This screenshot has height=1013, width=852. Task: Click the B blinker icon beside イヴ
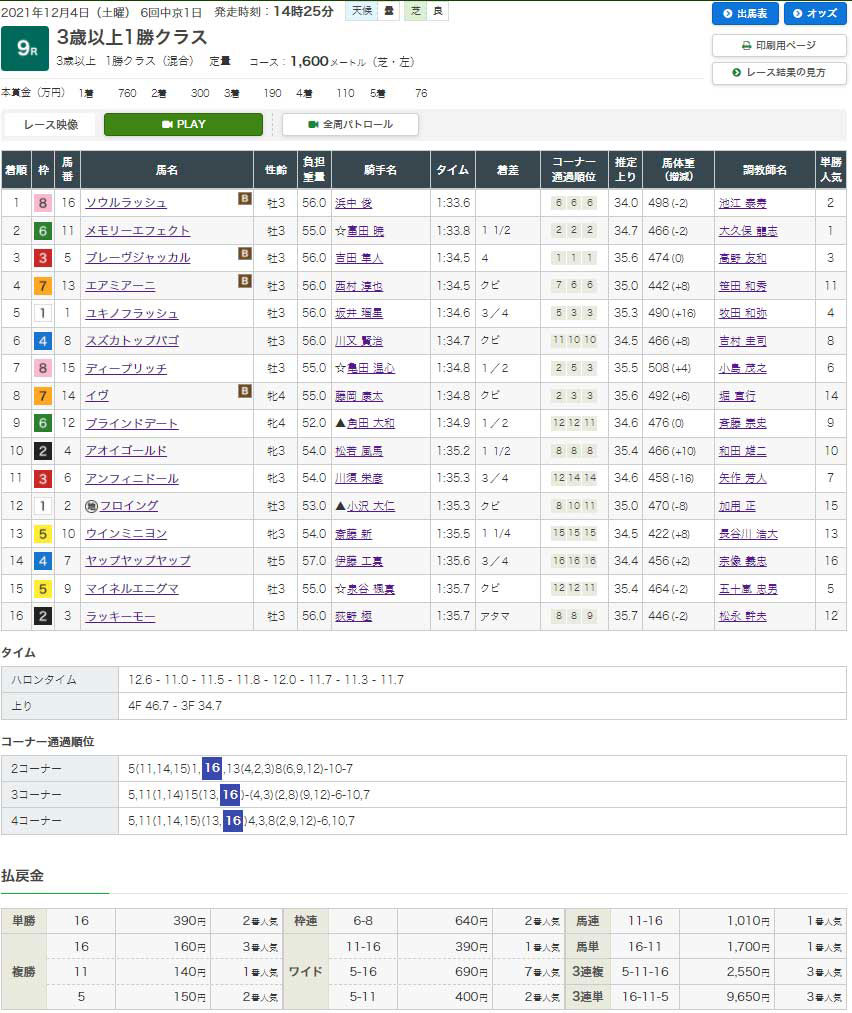pyautogui.click(x=244, y=391)
